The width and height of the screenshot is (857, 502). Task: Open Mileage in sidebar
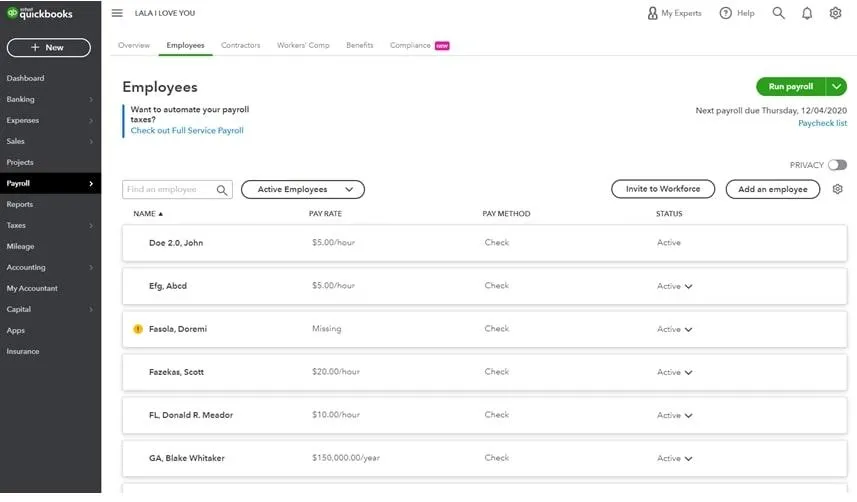(x=20, y=247)
